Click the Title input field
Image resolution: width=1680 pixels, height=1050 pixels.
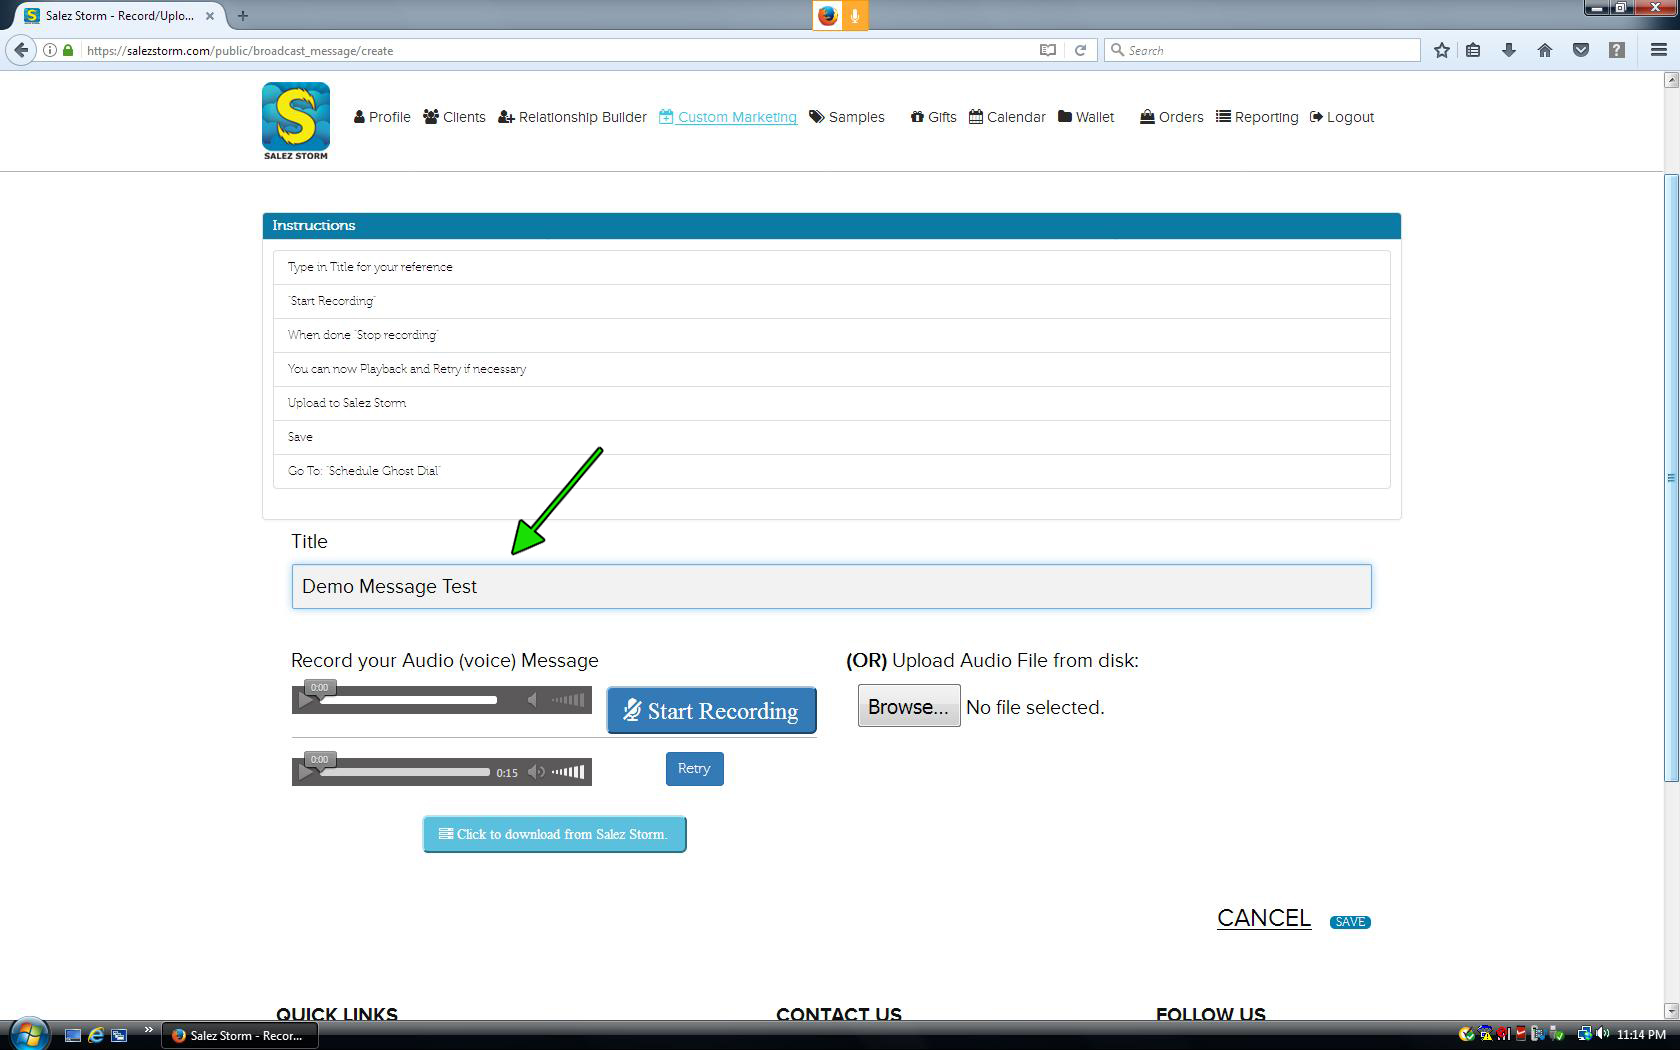831,586
